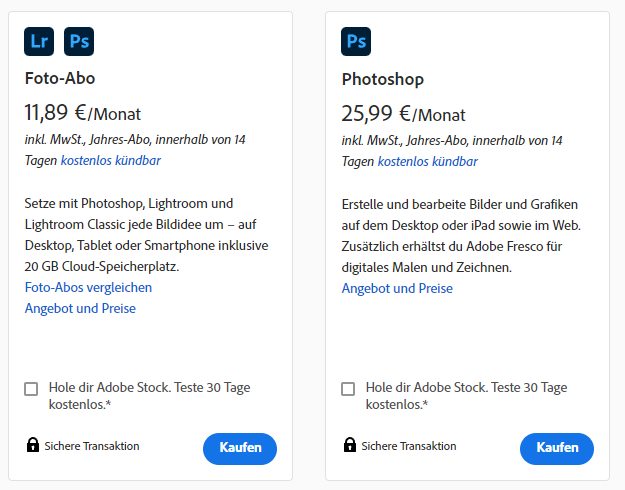This screenshot has height=490, width=625.
Task: Enable Adobe Stock checkbox for Photoshop plan
Action: pyautogui.click(x=348, y=389)
